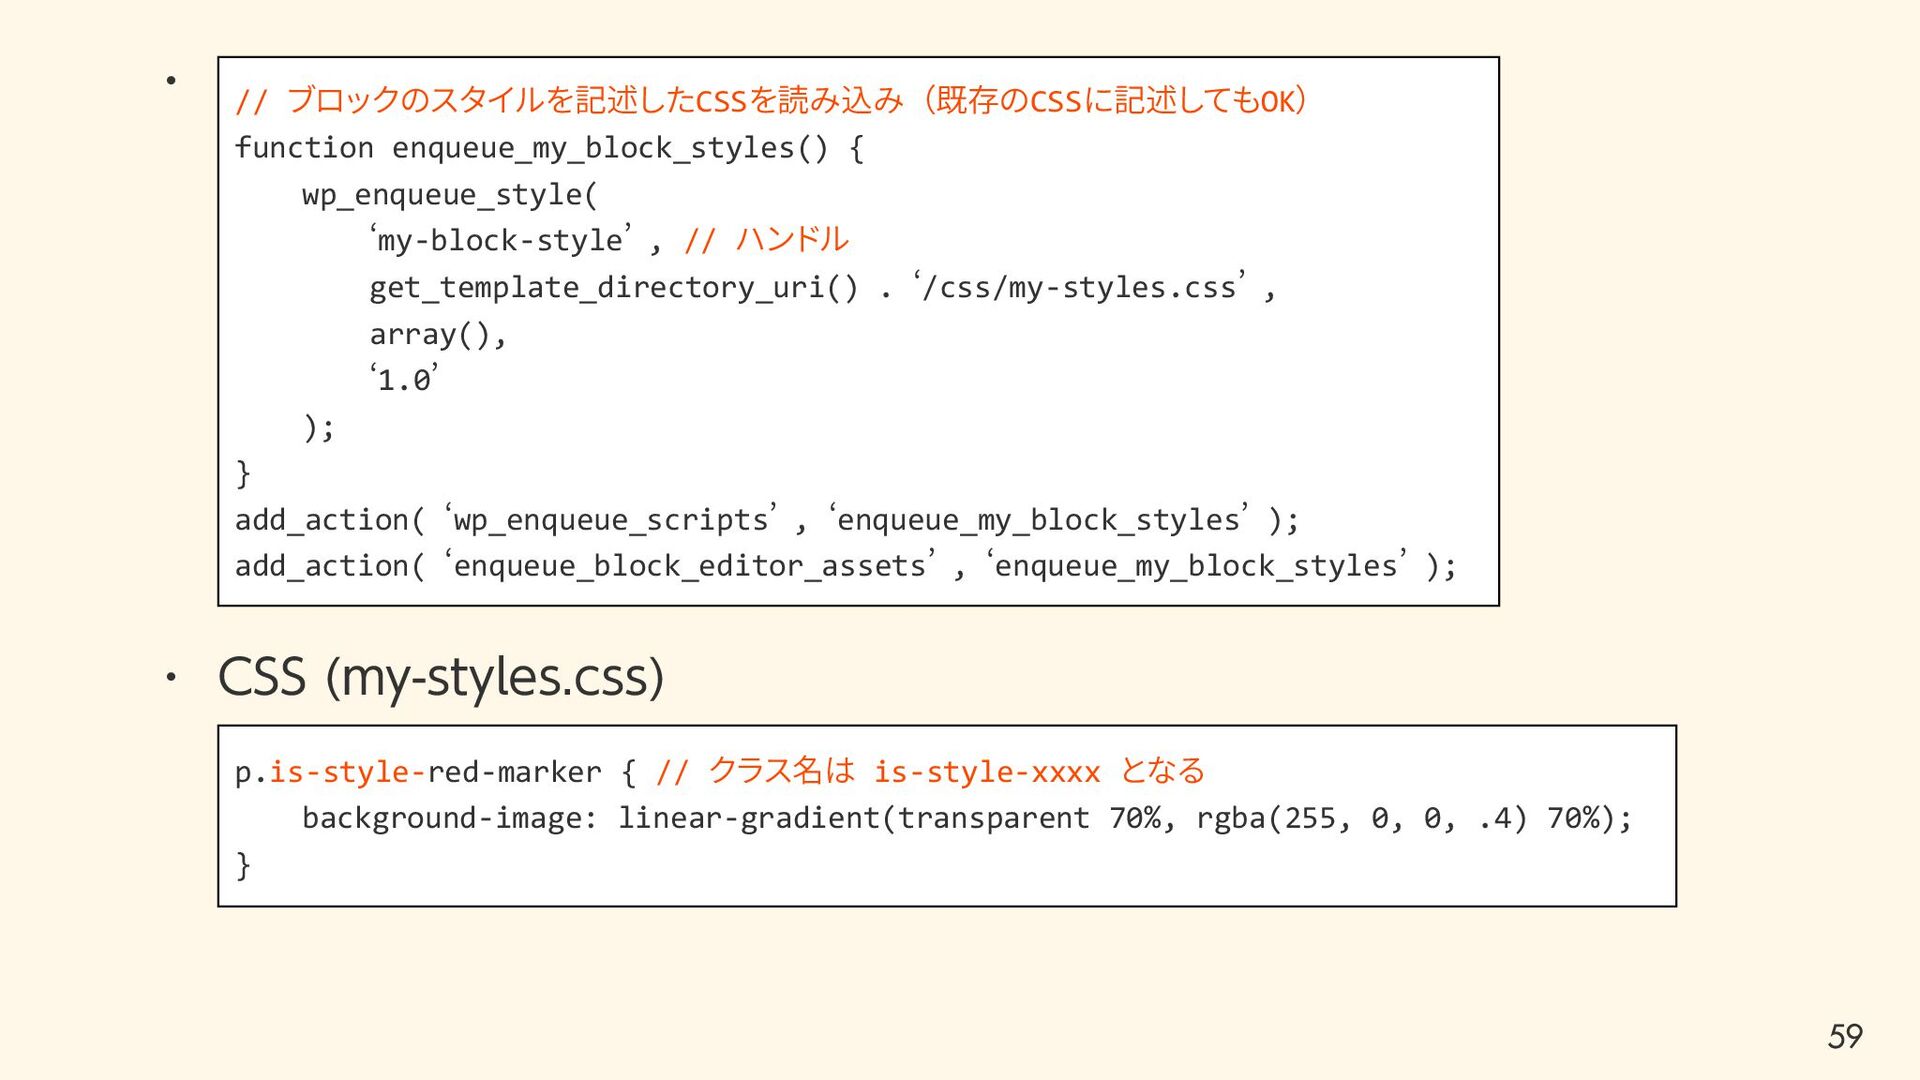Click the 'enqueue_block_editor_assets' hook string
The image size is (1920, 1080).
pyautogui.click(x=690, y=566)
